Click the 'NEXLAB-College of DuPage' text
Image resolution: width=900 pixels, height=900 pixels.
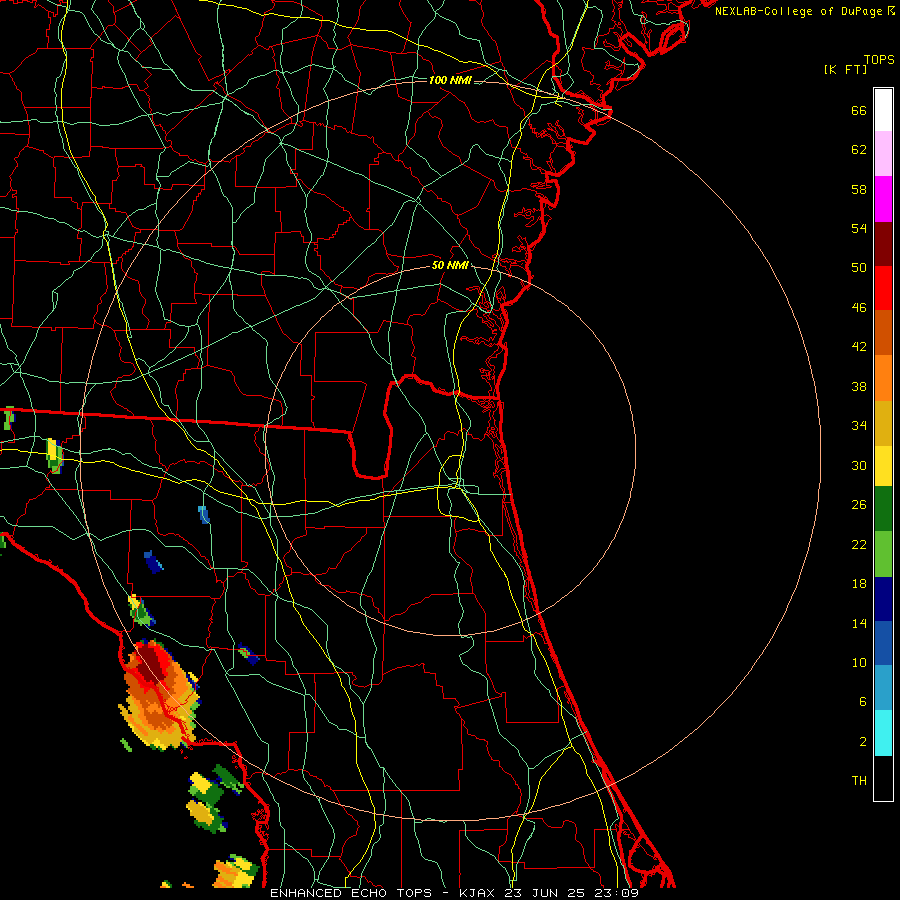(x=799, y=11)
